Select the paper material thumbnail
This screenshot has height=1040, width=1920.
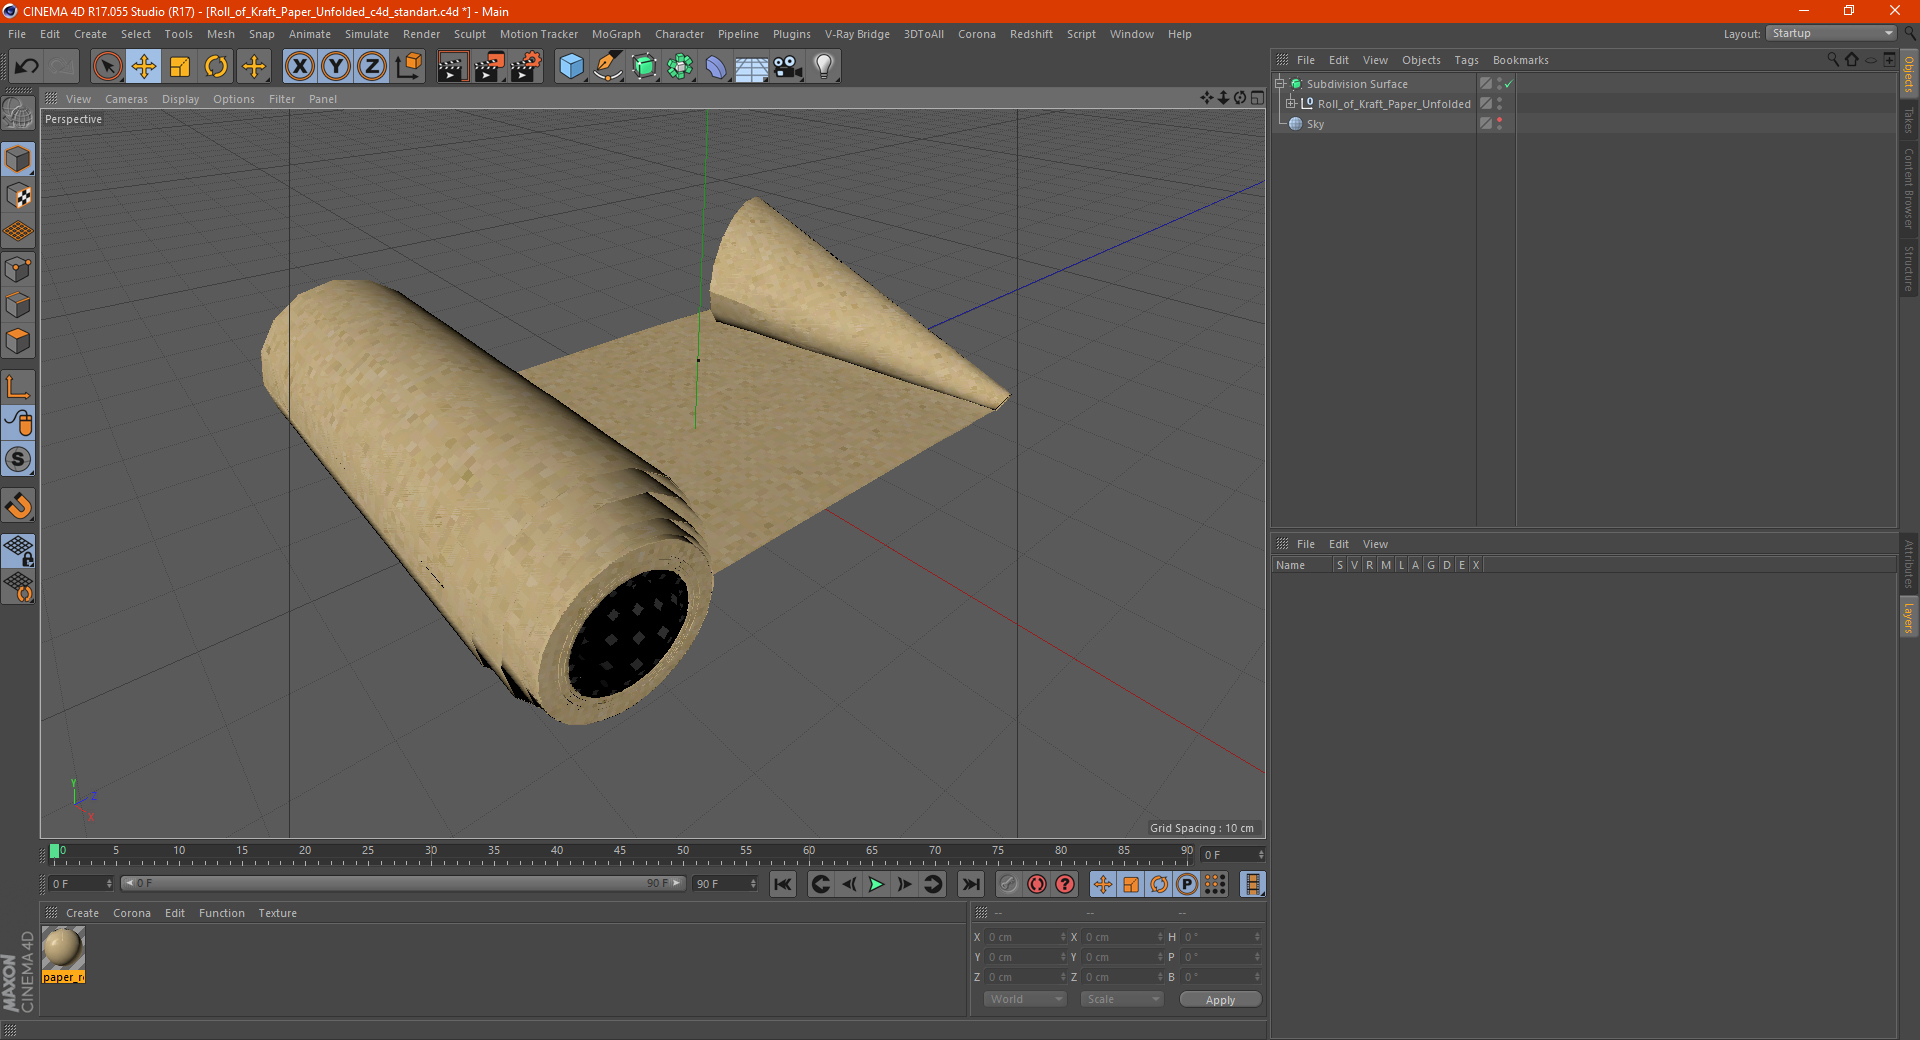[x=63, y=948]
